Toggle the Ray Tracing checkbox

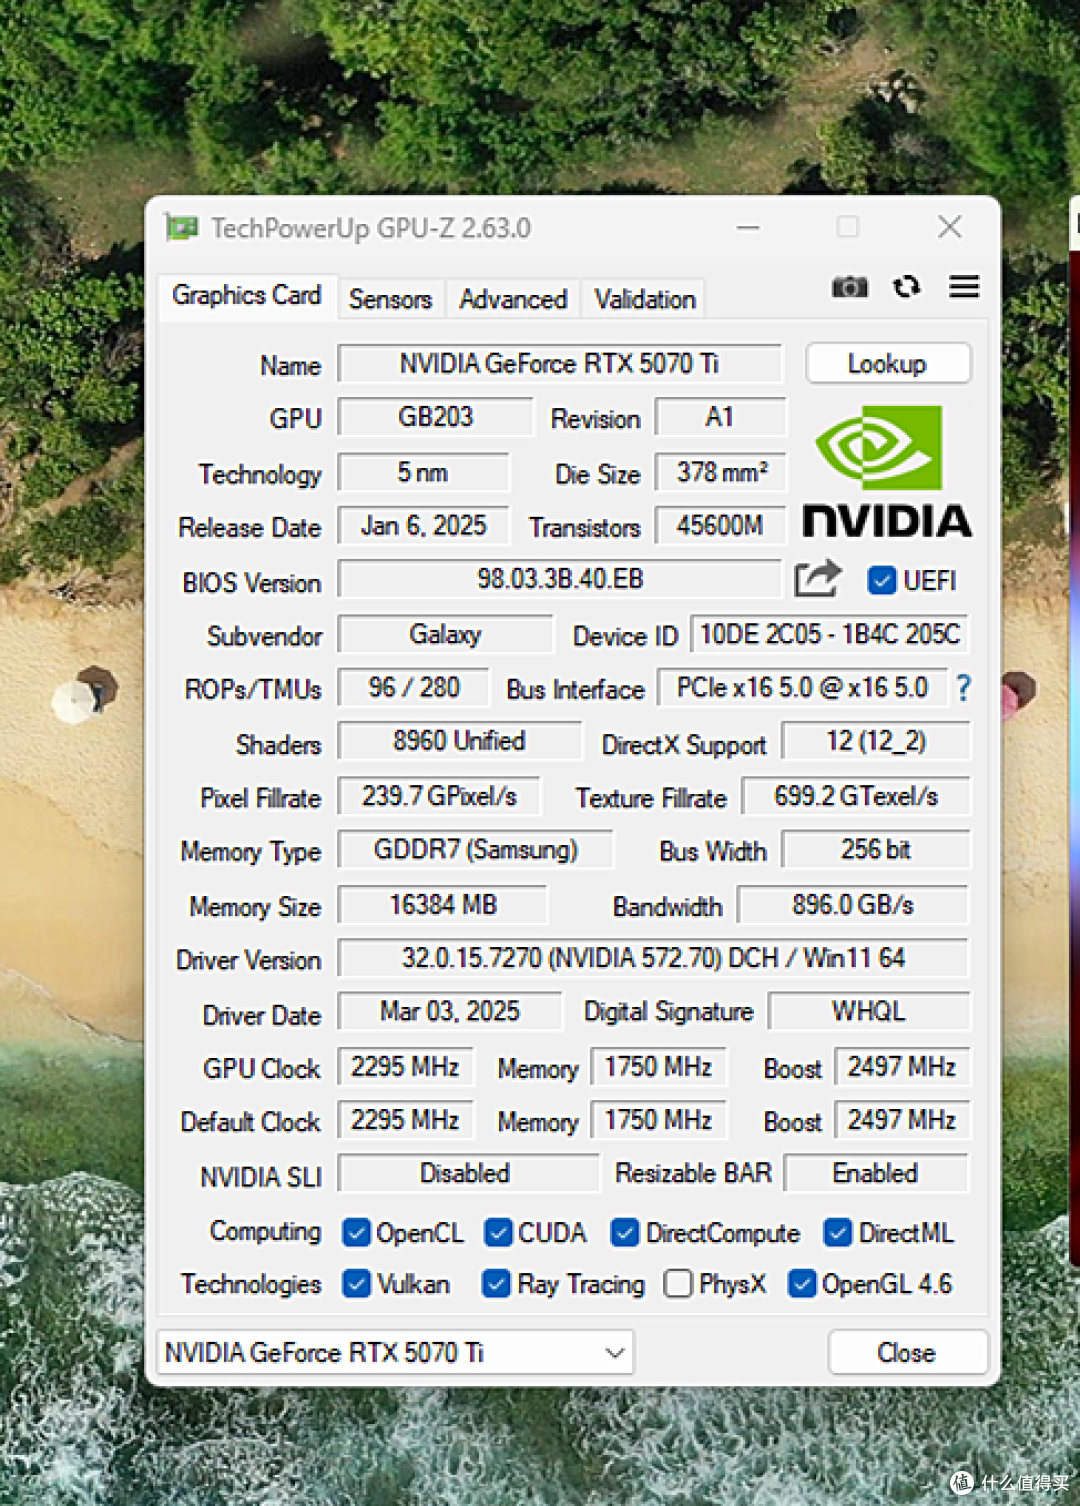496,1283
